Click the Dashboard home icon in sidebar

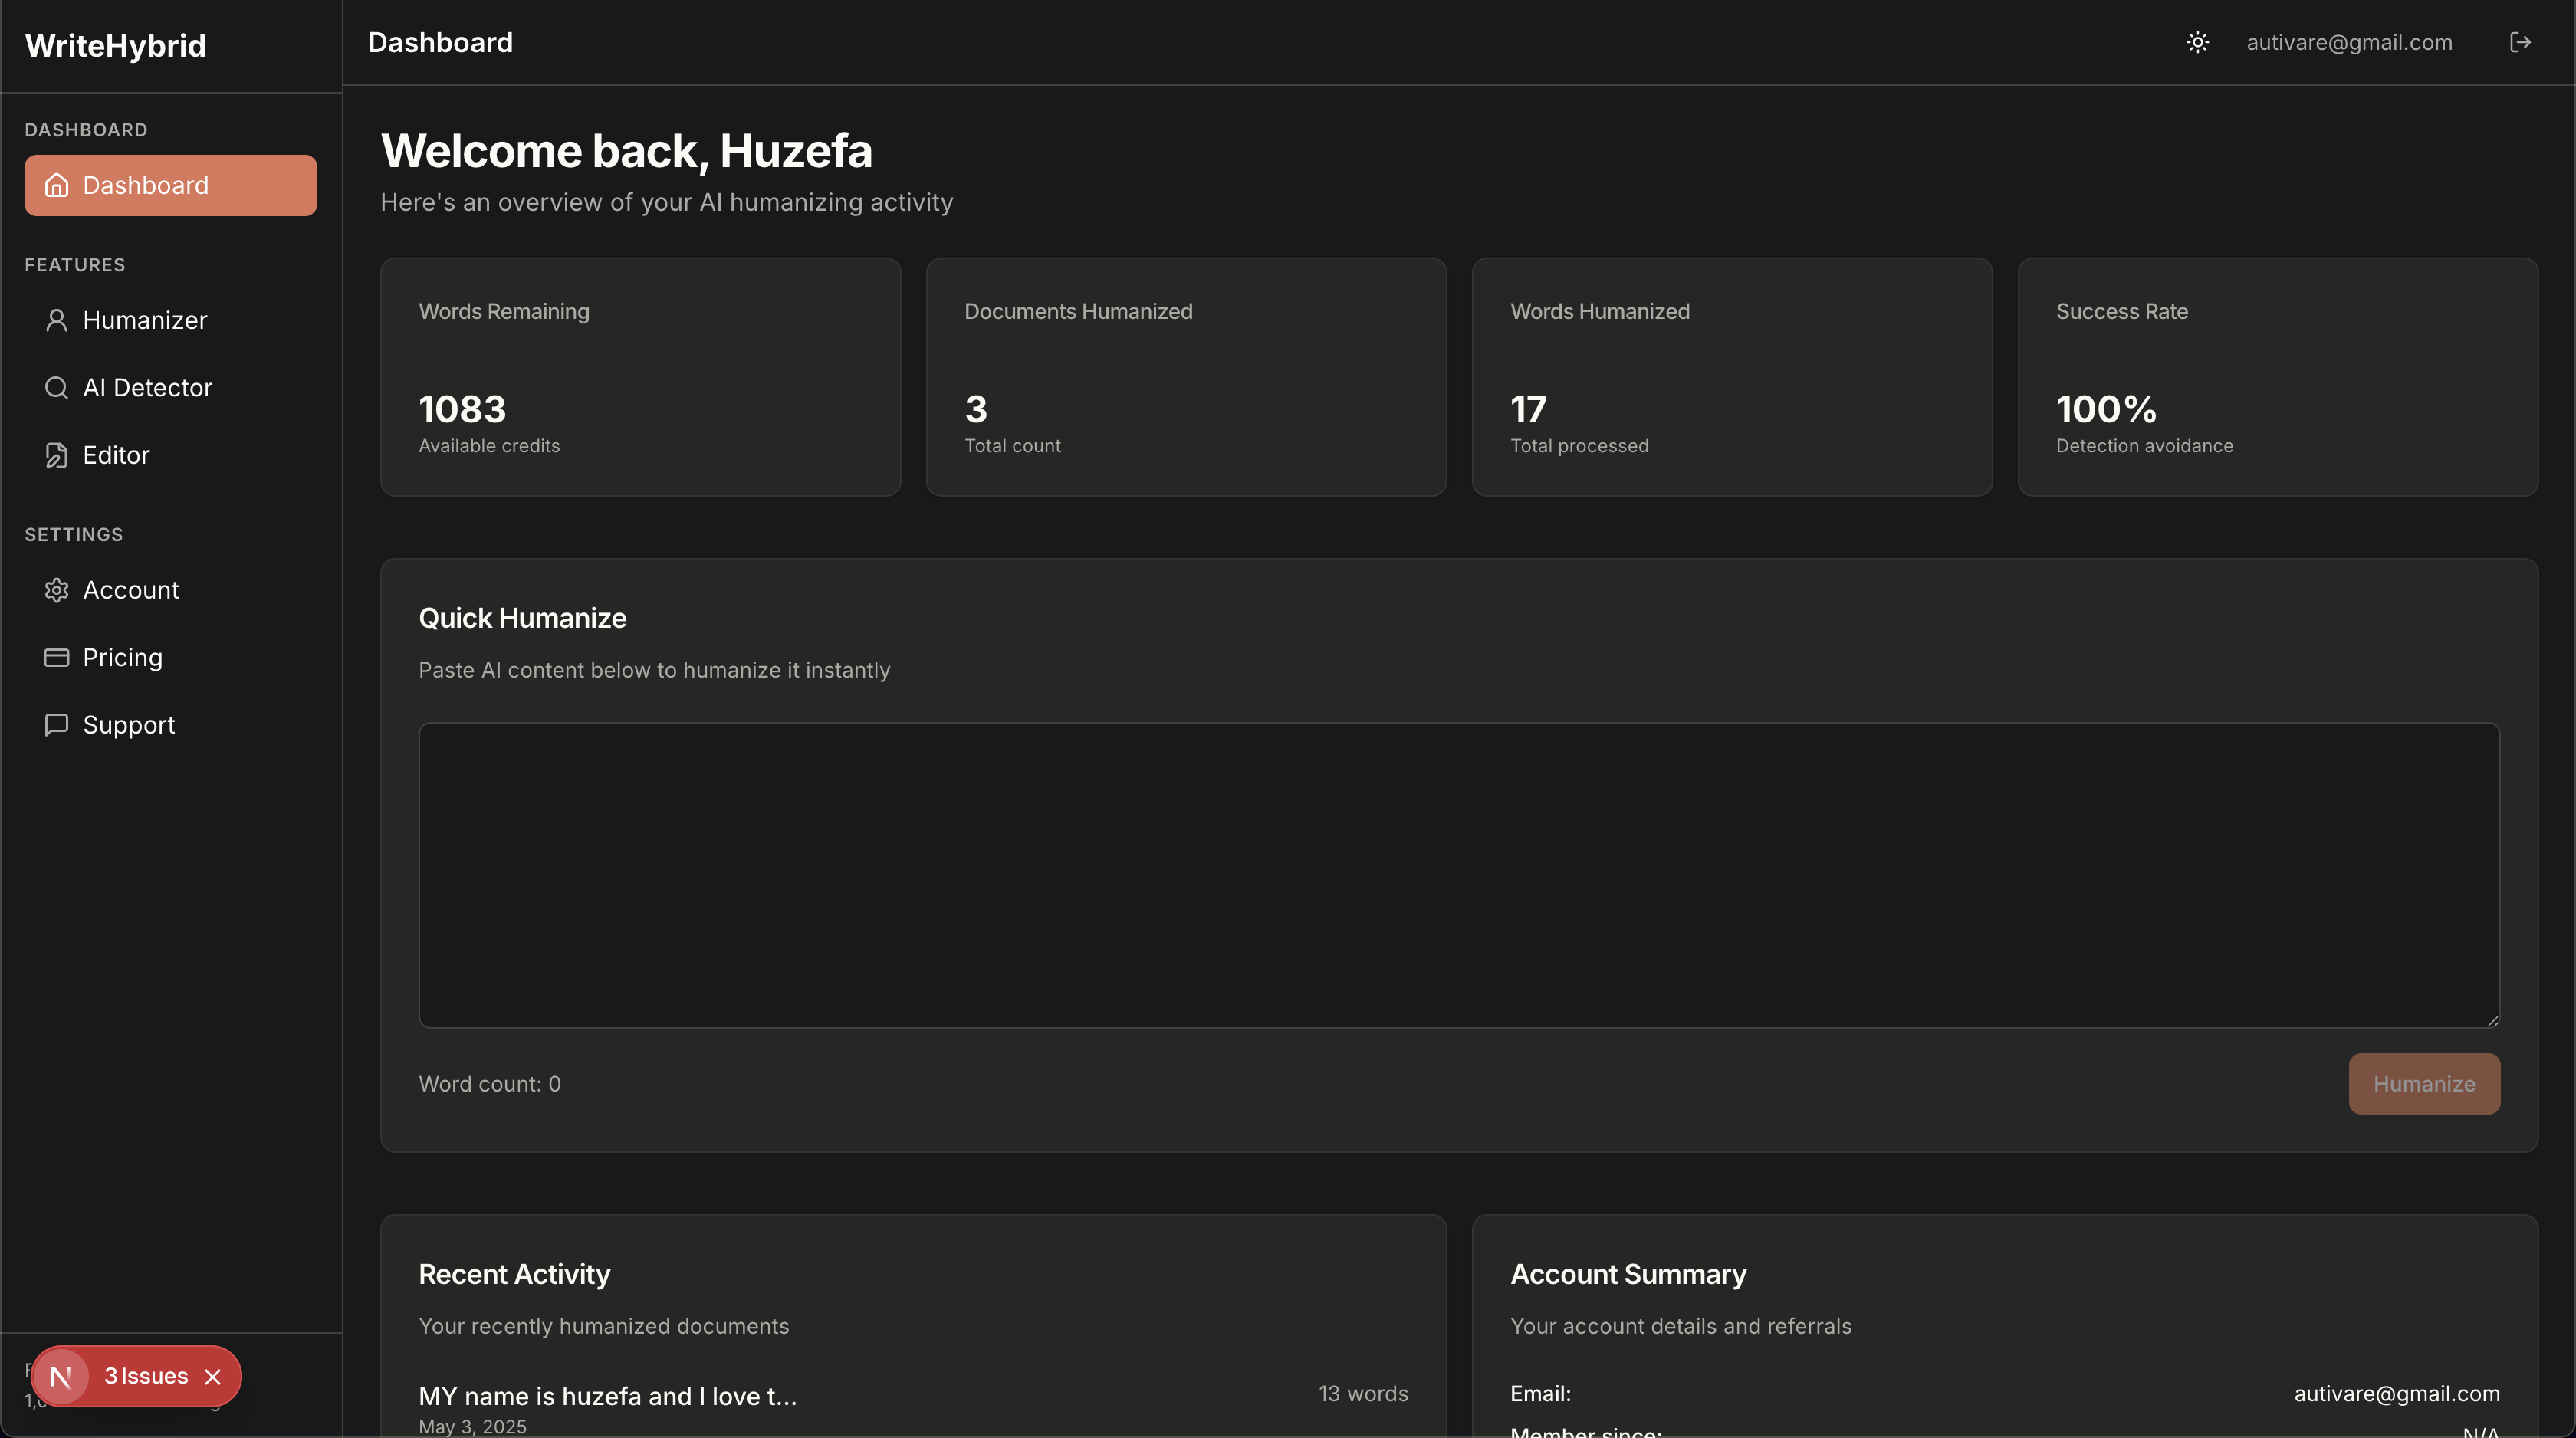(x=57, y=185)
